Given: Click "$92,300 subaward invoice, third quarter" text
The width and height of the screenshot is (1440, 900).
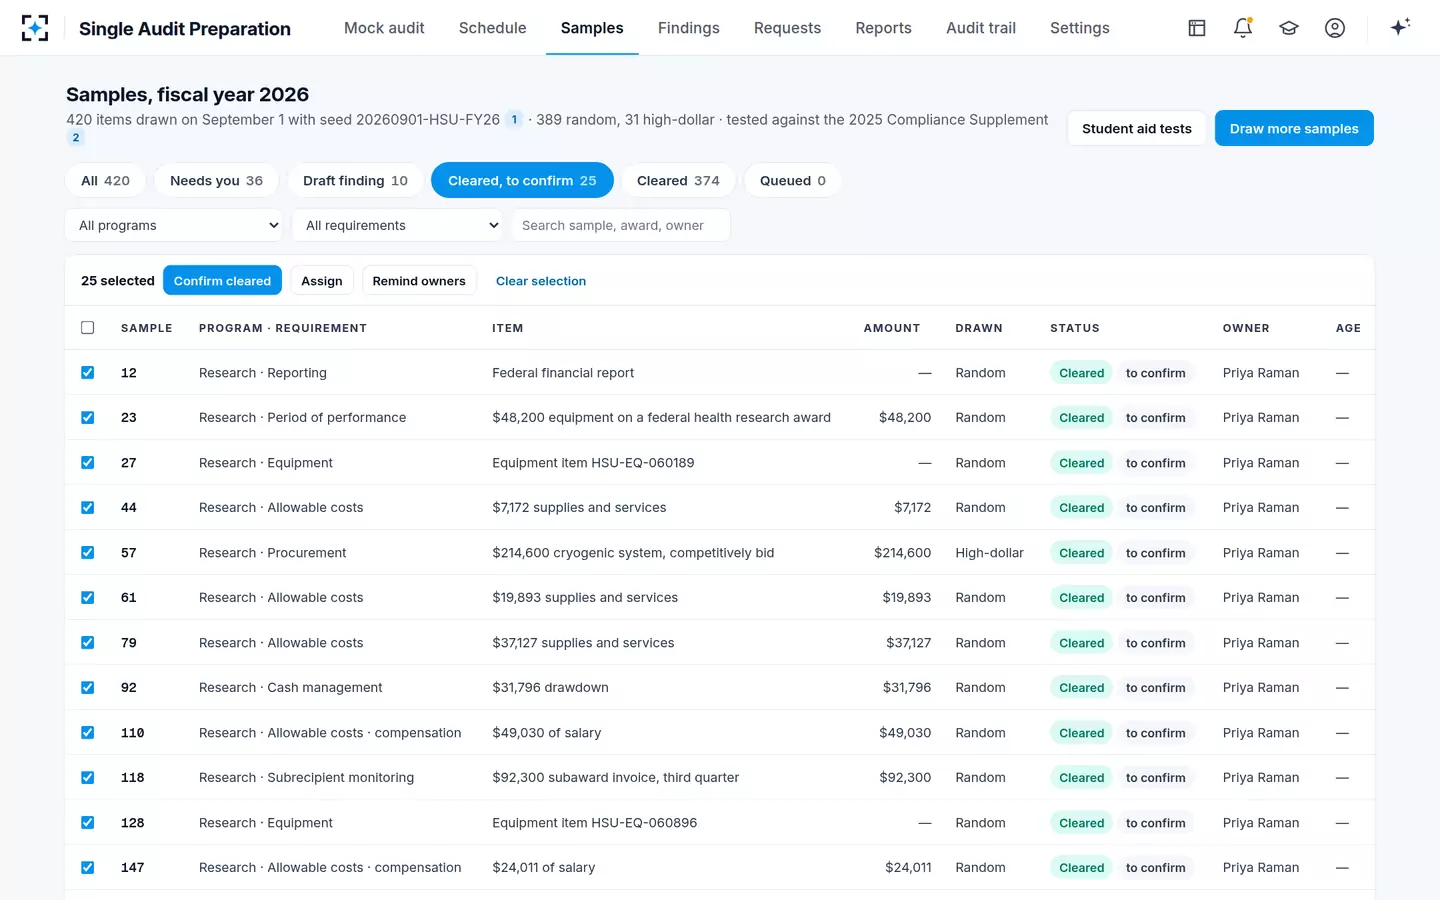Looking at the screenshot, I should [x=616, y=778].
